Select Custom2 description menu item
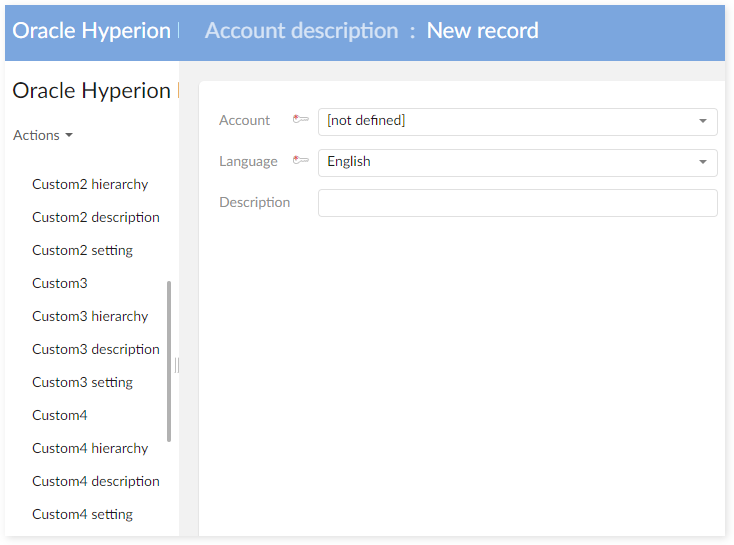Image resolution: width=734 pixels, height=545 pixels. [x=96, y=217]
